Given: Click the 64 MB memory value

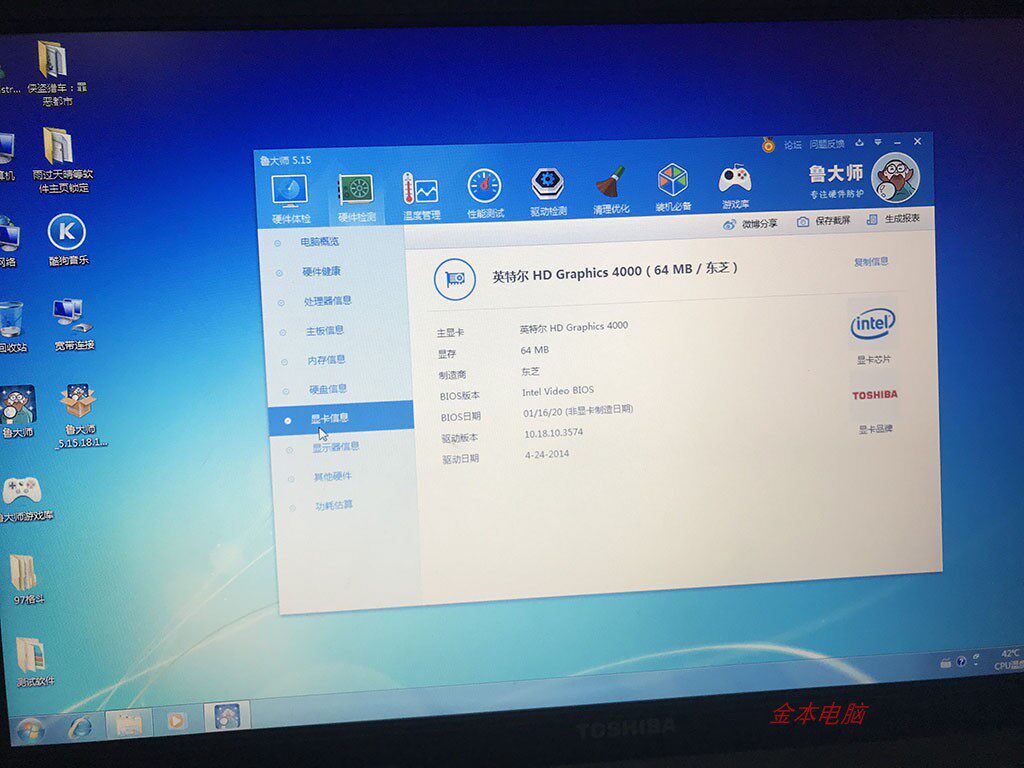Looking at the screenshot, I should click(534, 350).
